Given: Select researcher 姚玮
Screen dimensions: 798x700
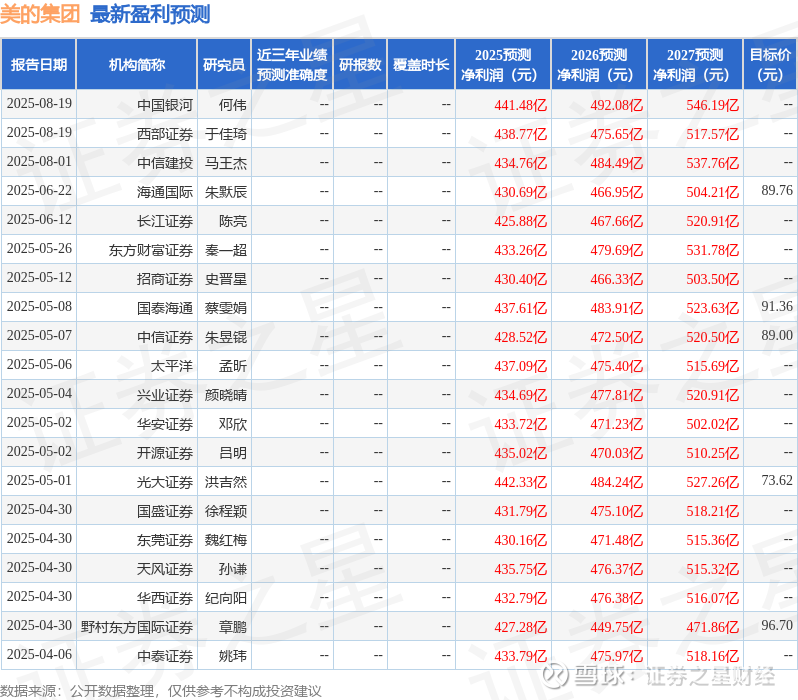Looking at the screenshot, I should [x=233, y=656].
